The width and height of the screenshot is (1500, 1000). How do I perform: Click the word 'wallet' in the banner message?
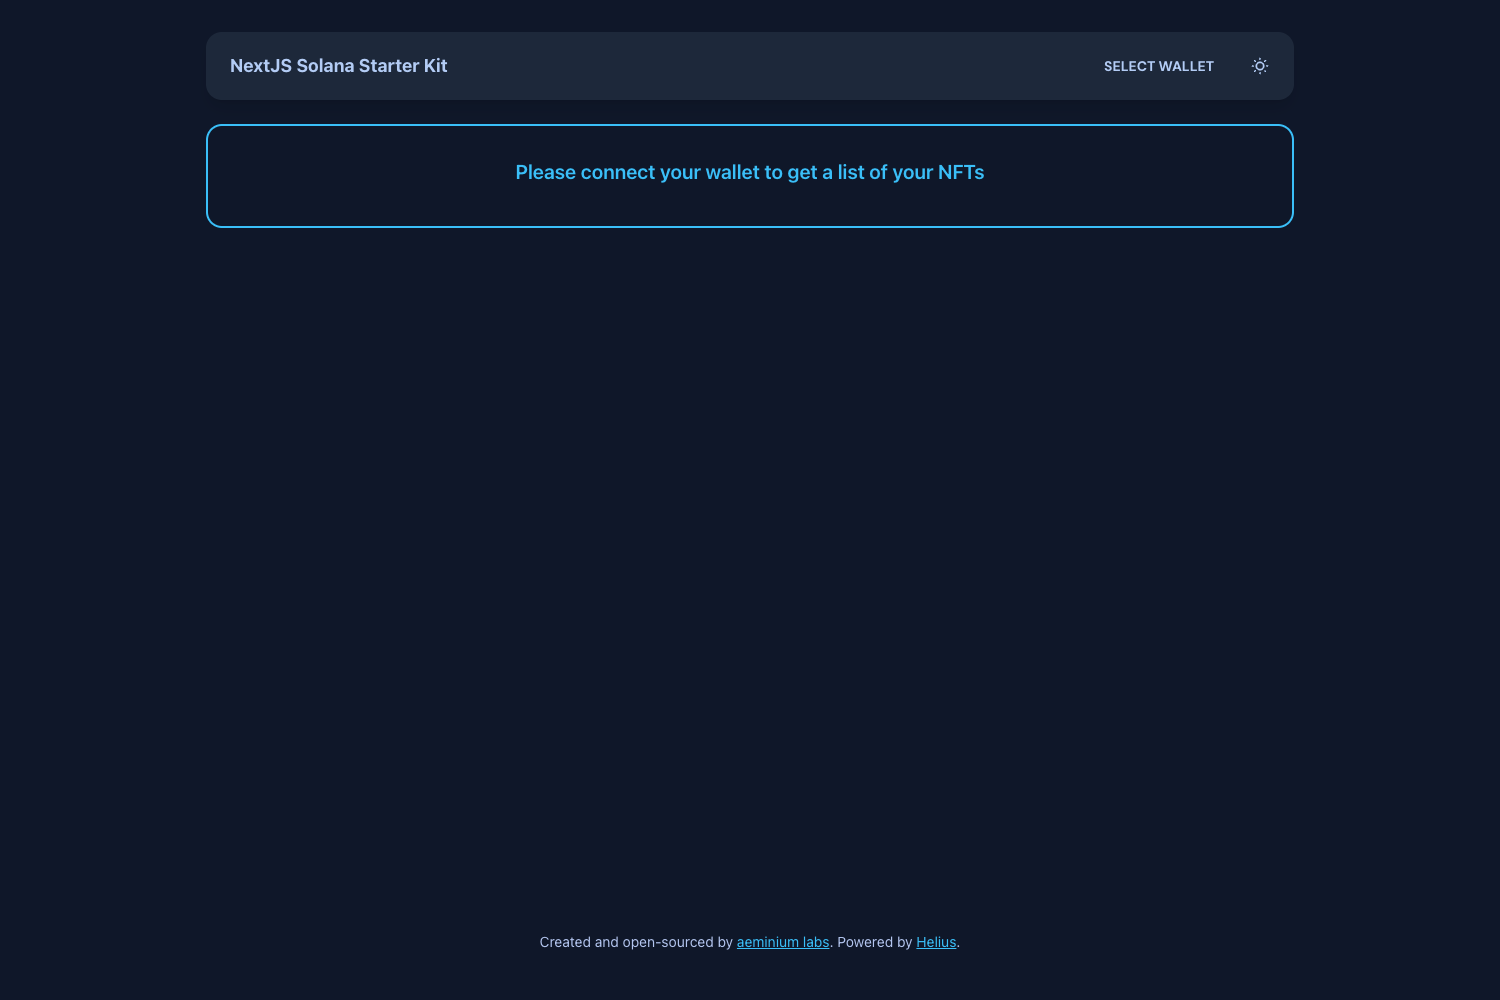pyautogui.click(x=732, y=172)
